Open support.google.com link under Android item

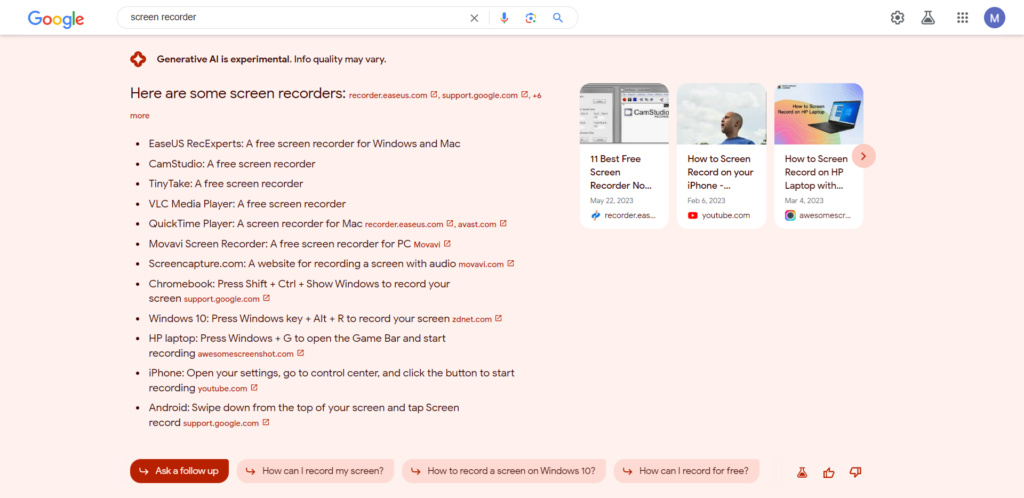click(x=226, y=423)
